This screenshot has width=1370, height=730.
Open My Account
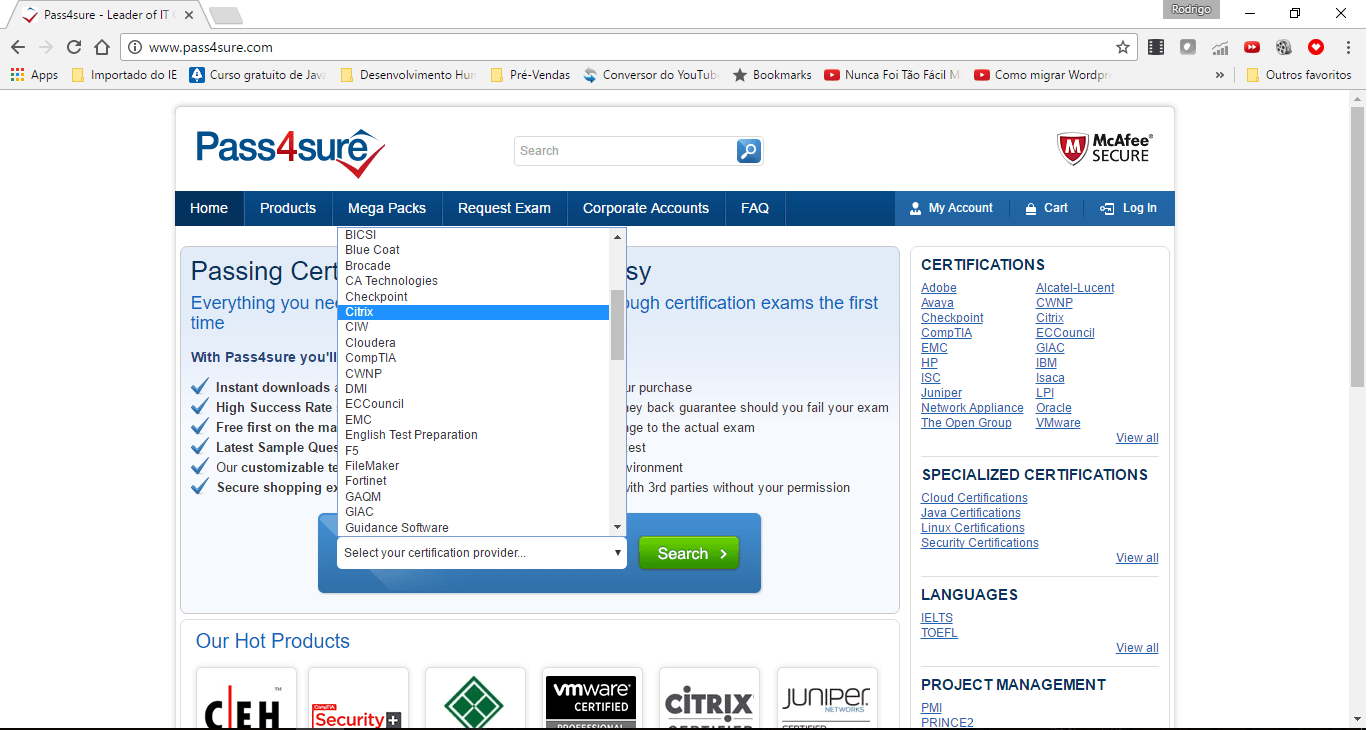point(951,208)
